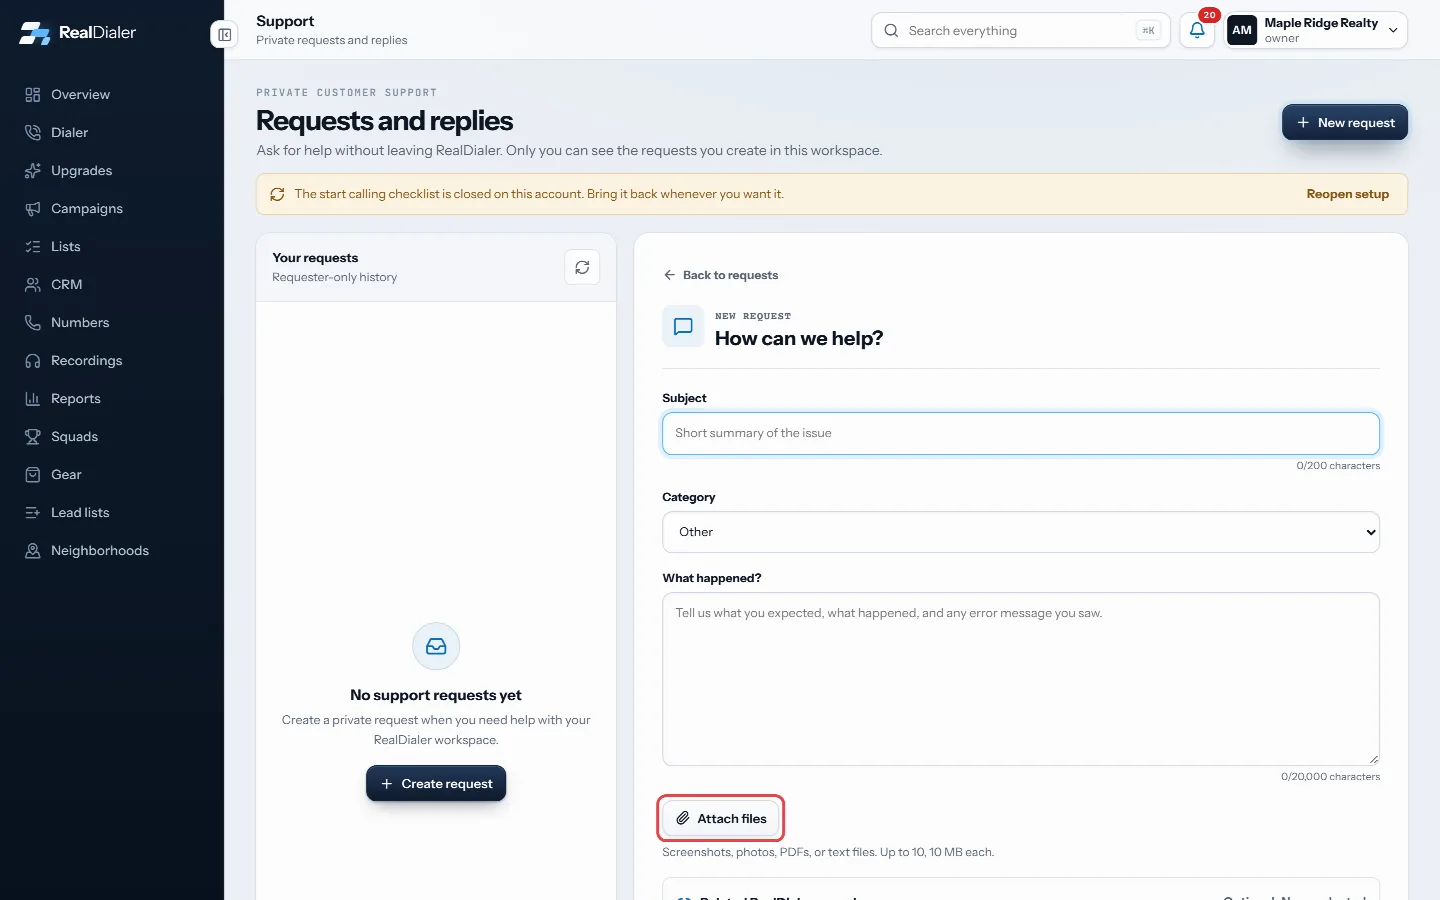This screenshot has width=1440, height=900.
Task: Click the Gear bag icon in sidebar
Action: pos(33,475)
